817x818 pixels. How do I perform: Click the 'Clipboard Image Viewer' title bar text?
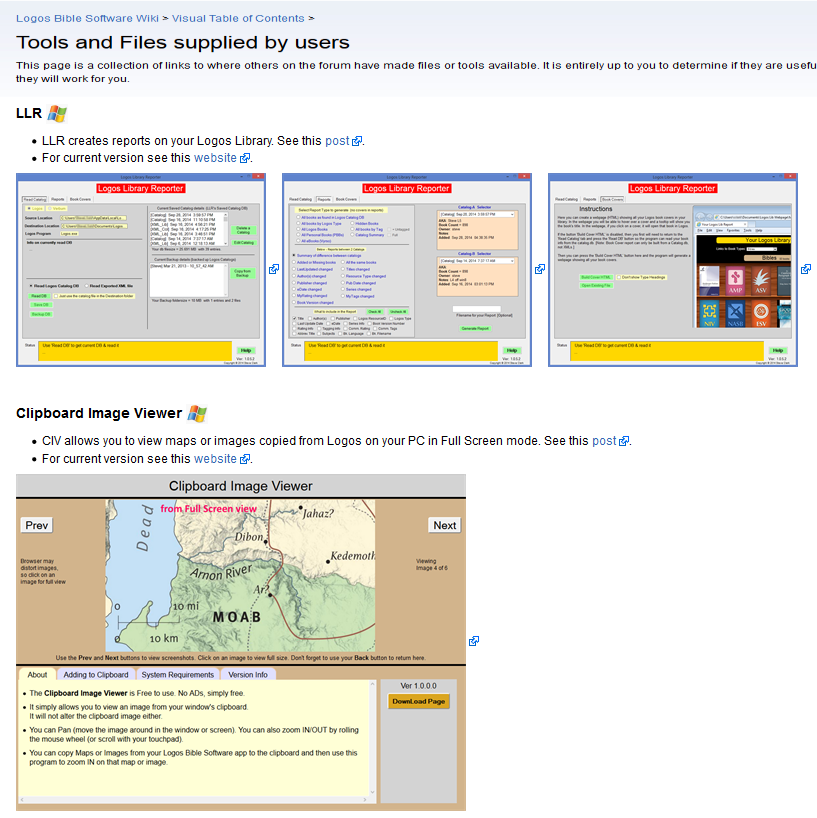click(241, 486)
